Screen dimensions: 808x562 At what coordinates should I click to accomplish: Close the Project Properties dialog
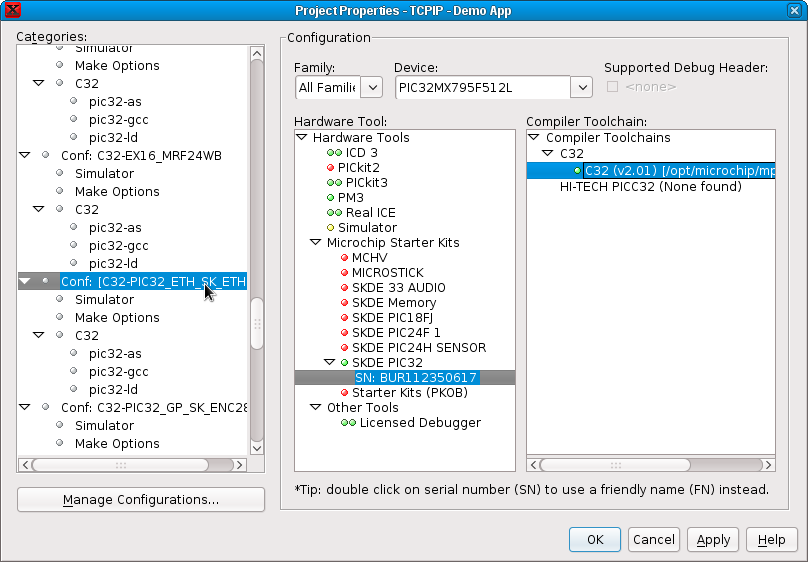[x=794, y=10]
